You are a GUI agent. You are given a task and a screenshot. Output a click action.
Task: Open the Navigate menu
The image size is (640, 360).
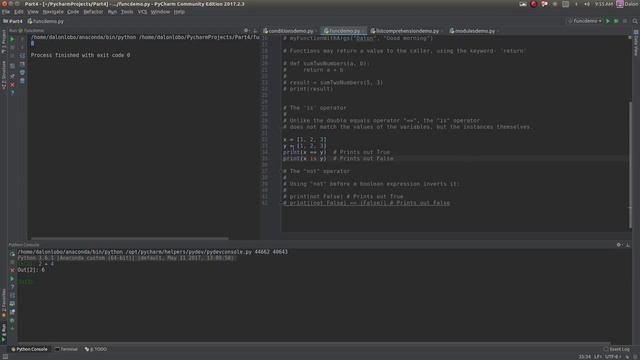tap(53, 12)
